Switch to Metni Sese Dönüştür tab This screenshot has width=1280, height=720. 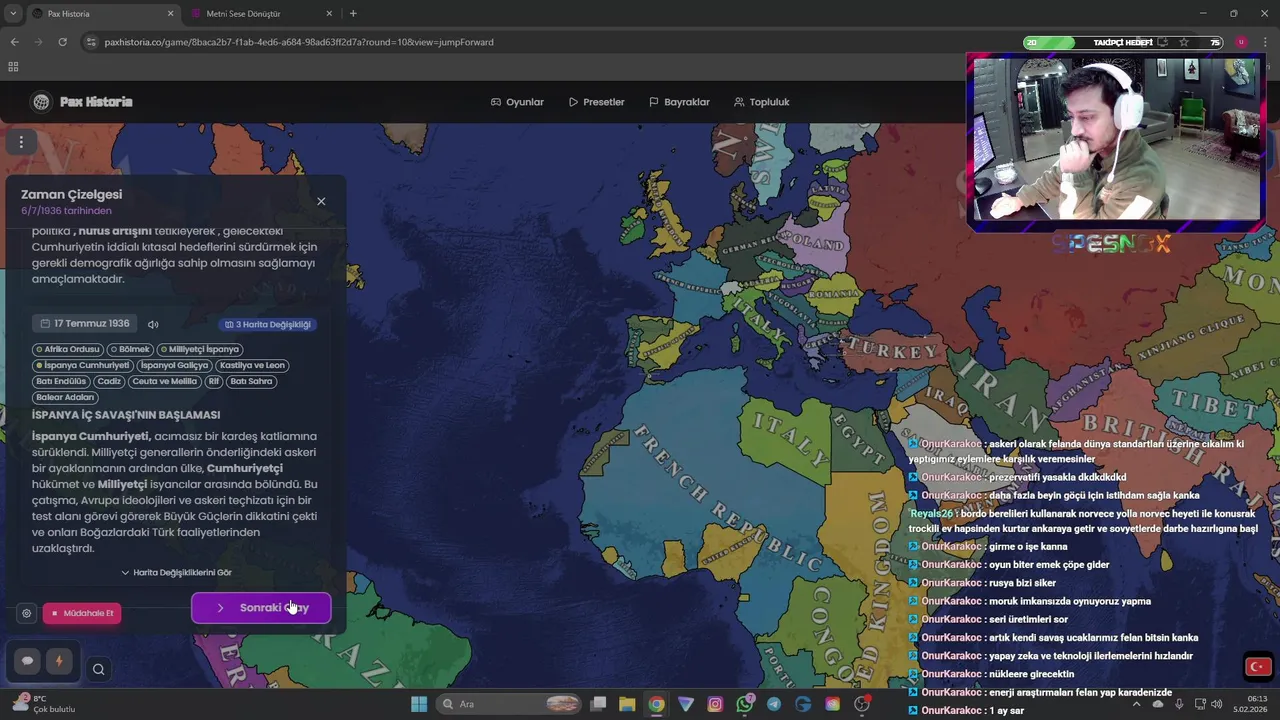[x=262, y=14]
